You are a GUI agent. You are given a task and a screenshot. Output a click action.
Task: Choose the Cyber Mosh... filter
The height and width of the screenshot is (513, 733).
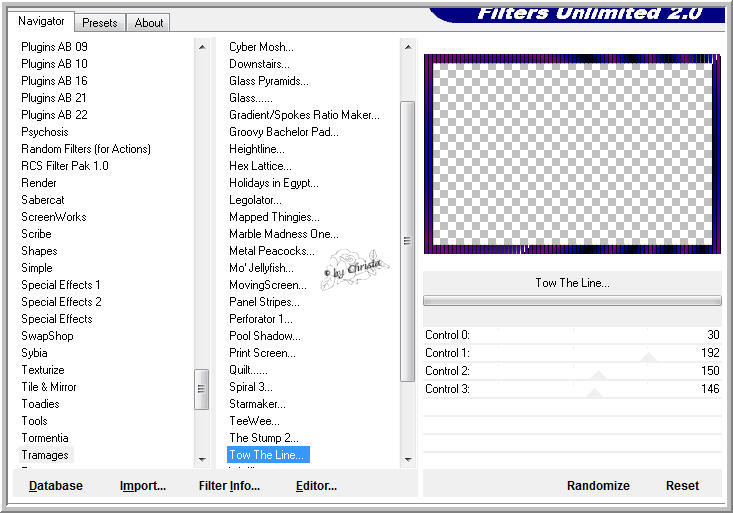(261, 47)
